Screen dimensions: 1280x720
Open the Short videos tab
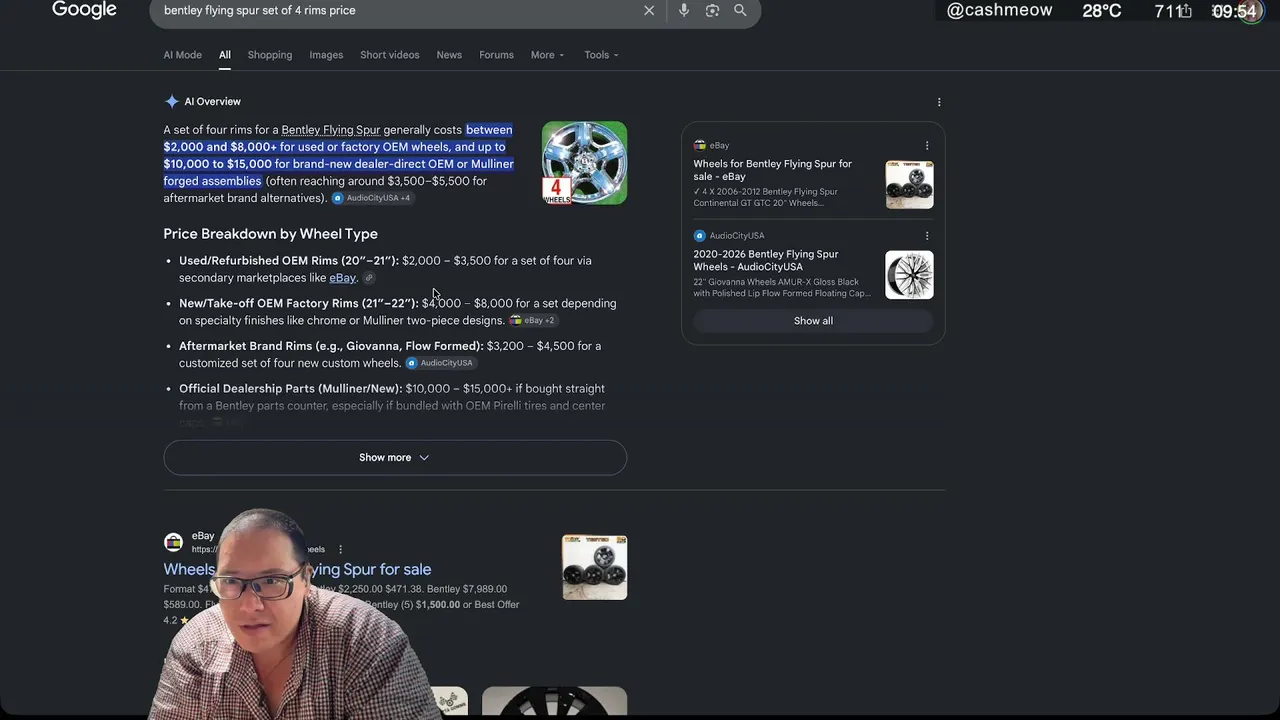[390, 55]
